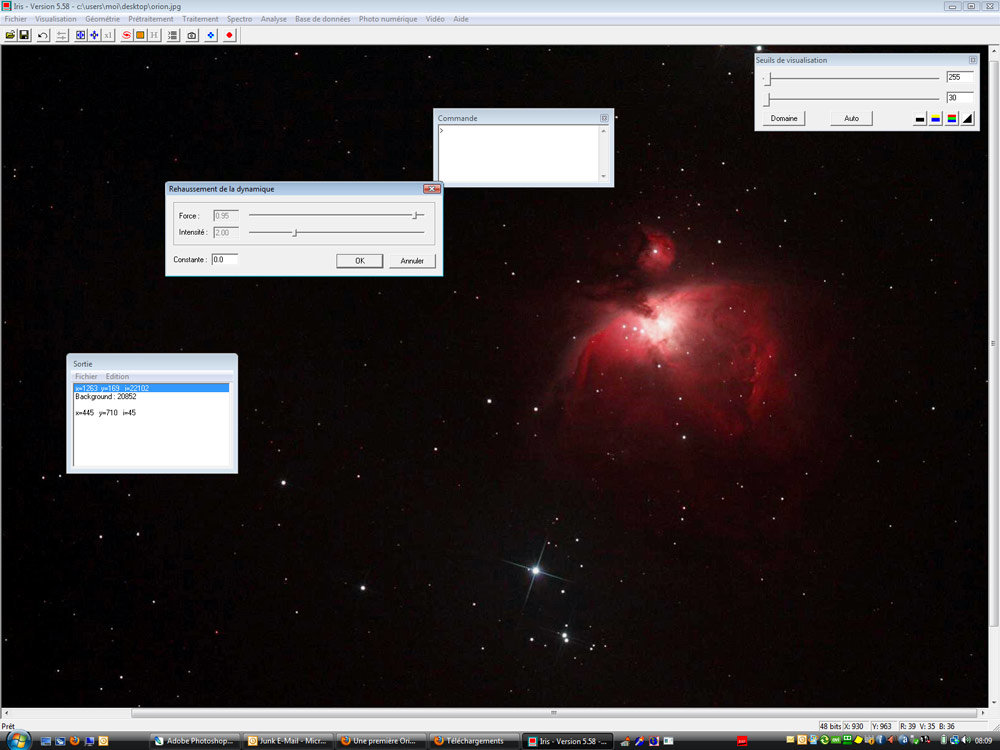Click the Commande window scroll down arrow

603,176
